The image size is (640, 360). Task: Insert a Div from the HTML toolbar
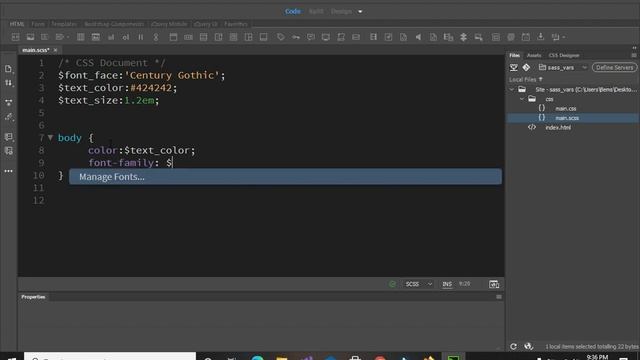pyautogui.click(x=16, y=37)
